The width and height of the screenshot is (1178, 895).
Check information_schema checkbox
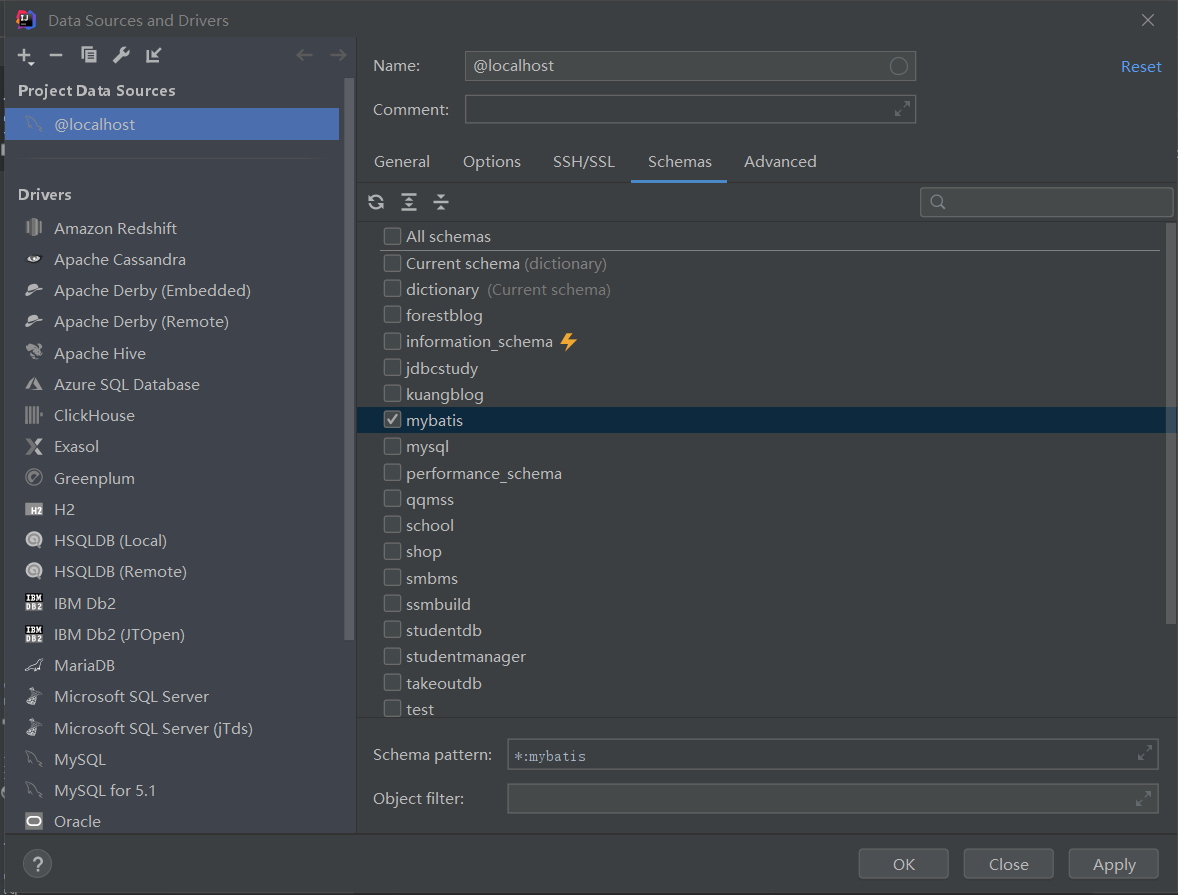(392, 341)
